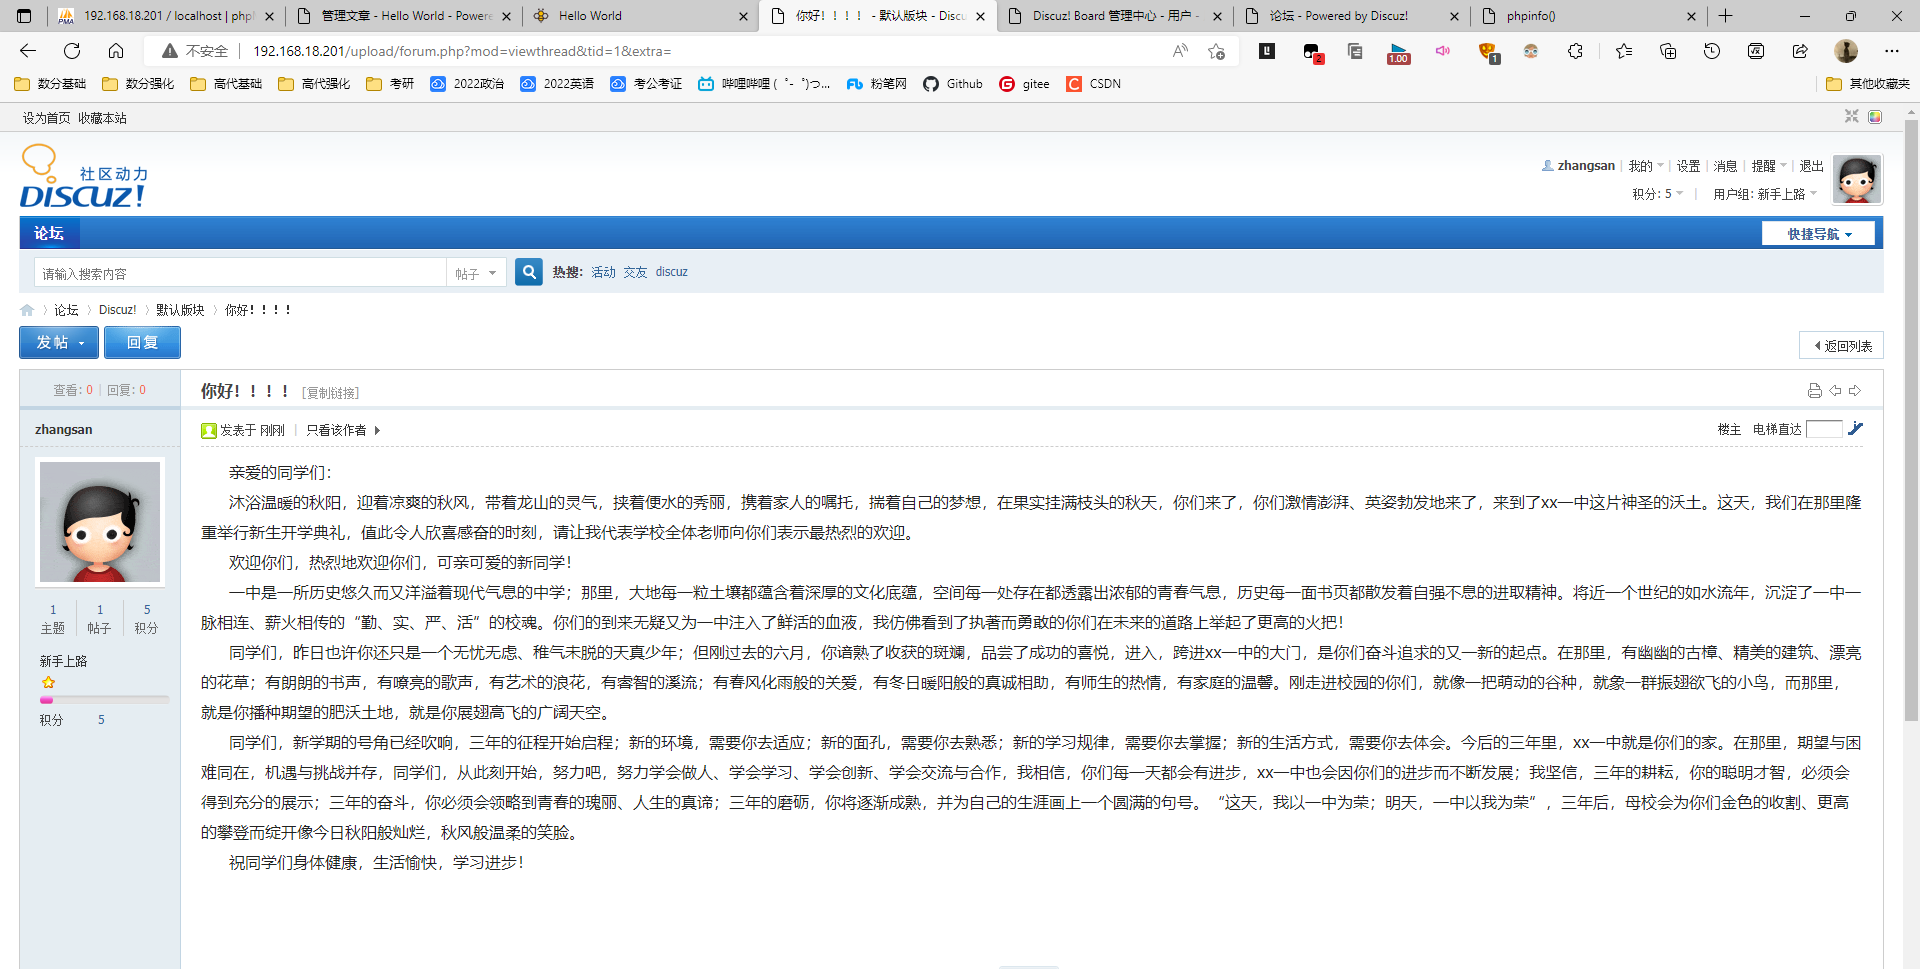This screenshot has width=1920, height=969.
Task: Click the blue search magnifier button
Action: coord(528,272)
